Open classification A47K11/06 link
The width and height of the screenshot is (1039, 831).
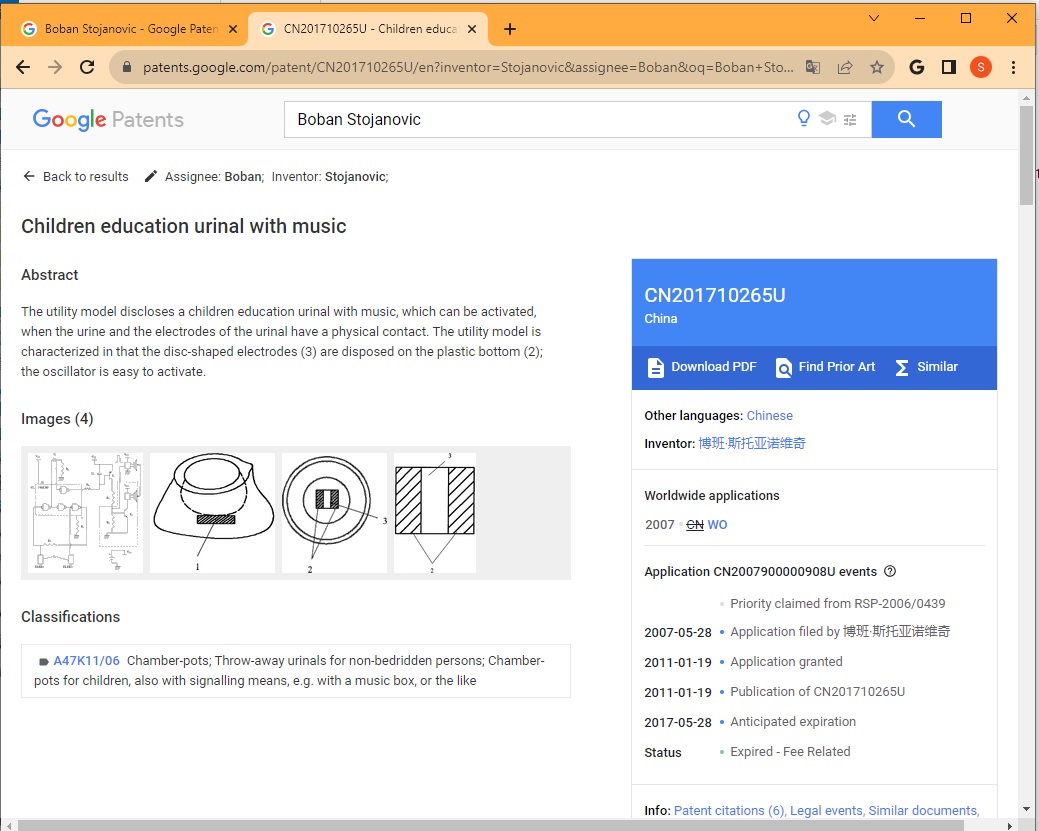(x=86, y=661)
